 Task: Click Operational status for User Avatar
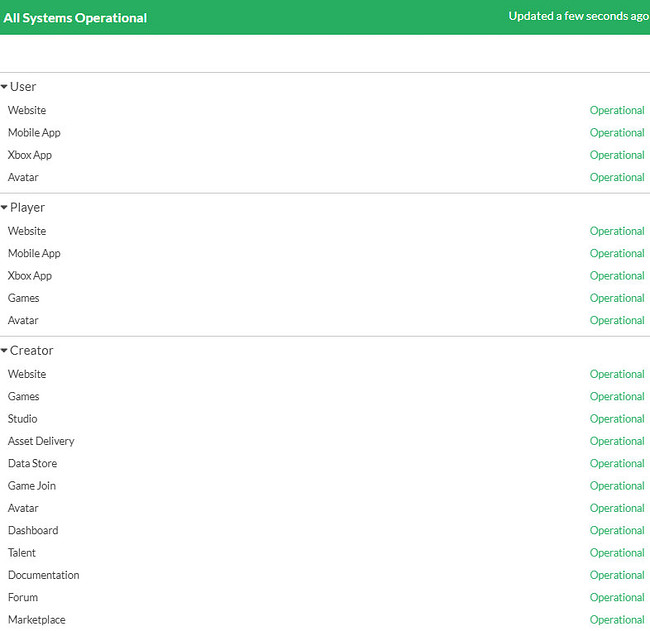click(x=617, y=178)
